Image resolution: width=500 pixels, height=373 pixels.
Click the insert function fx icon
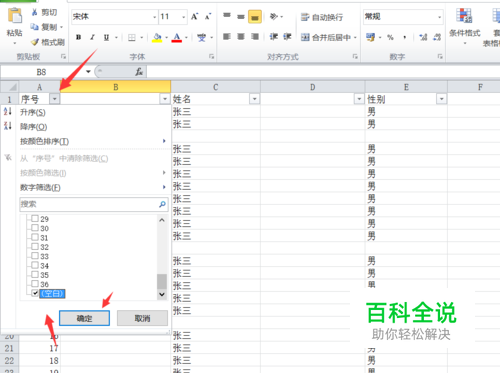point(139,72)
